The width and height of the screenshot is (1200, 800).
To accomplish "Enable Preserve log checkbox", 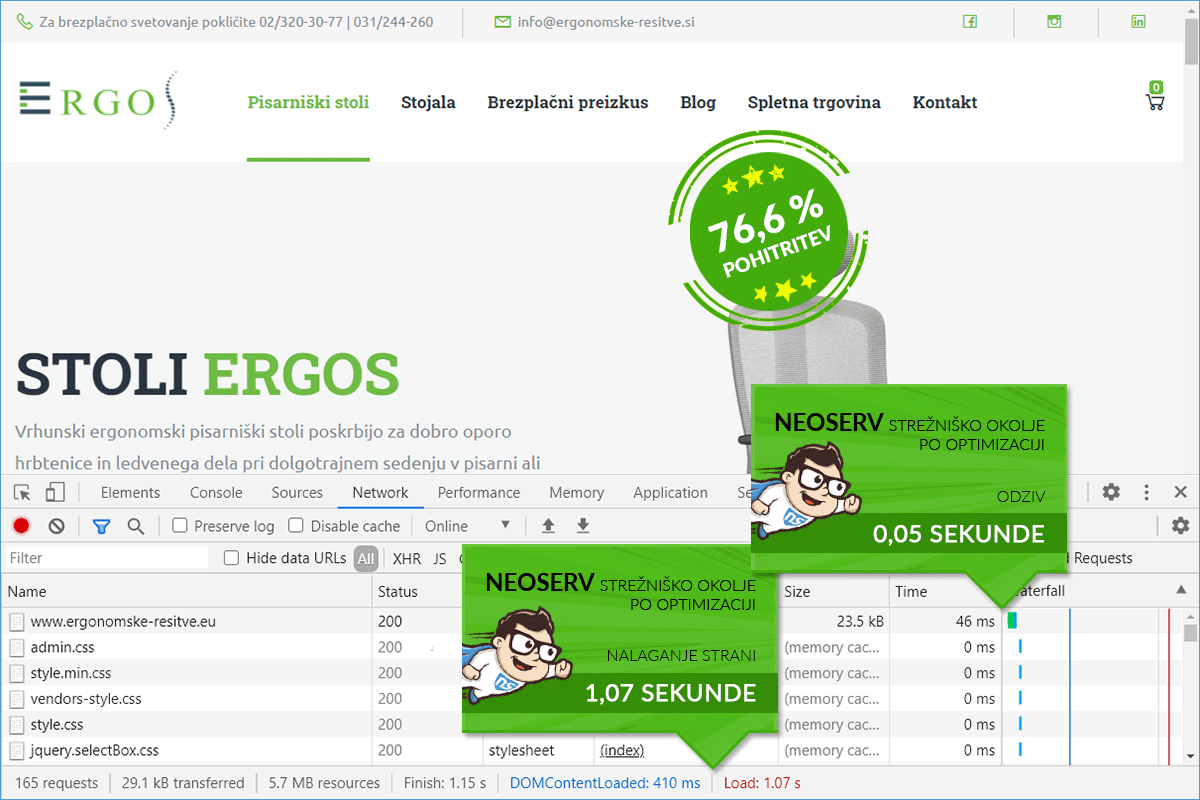I will (x=180, y=525).
